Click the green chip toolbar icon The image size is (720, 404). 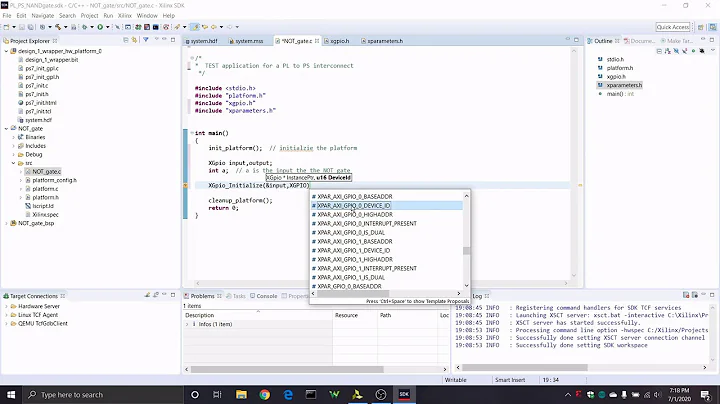point(138,27)
